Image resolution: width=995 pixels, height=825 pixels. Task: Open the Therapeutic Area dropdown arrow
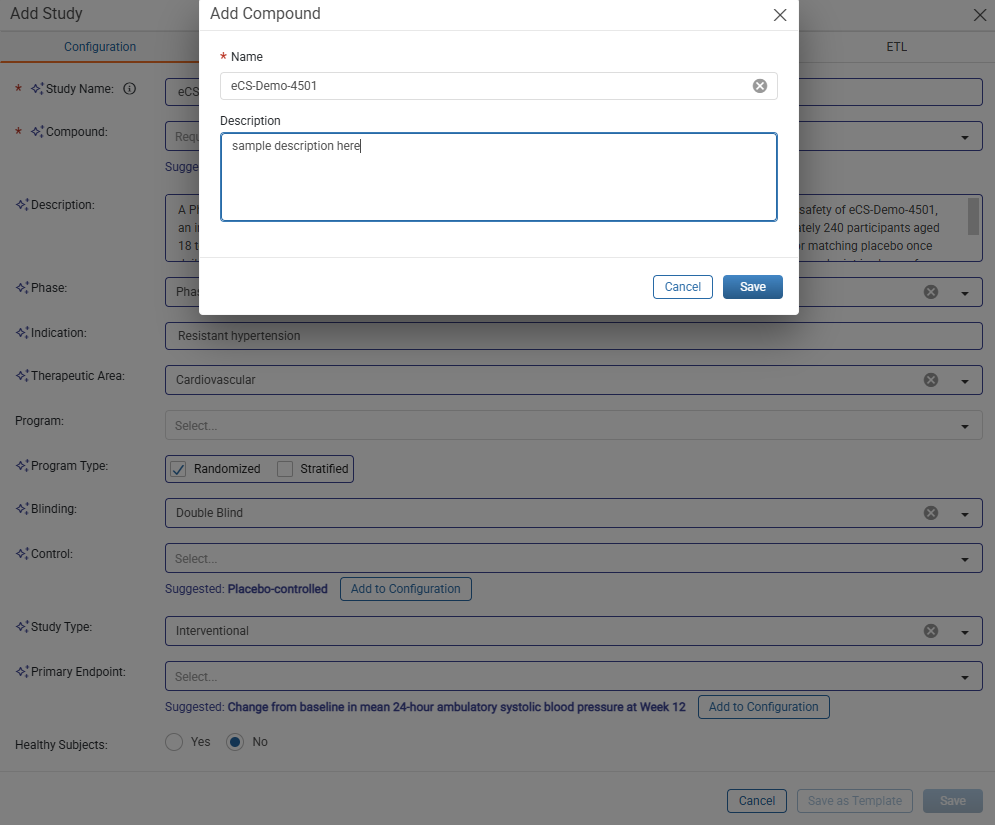[x=965, y=381]
